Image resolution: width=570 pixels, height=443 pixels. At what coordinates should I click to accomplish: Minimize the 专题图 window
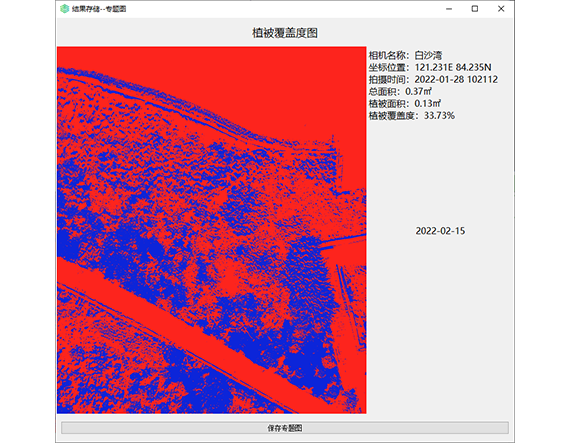[449, 9]
